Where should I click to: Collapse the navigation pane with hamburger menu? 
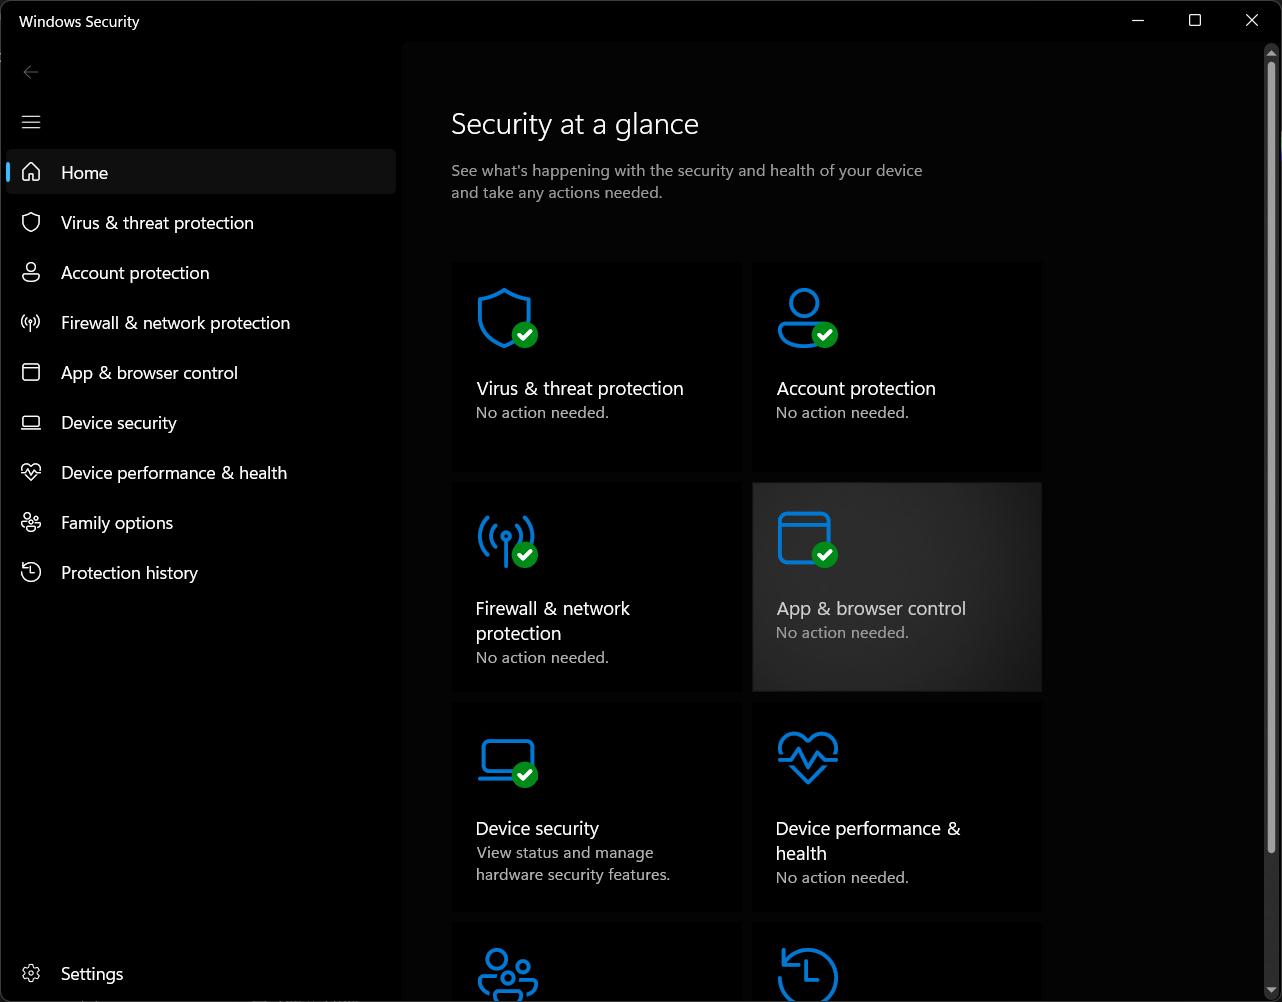point(31,121)
